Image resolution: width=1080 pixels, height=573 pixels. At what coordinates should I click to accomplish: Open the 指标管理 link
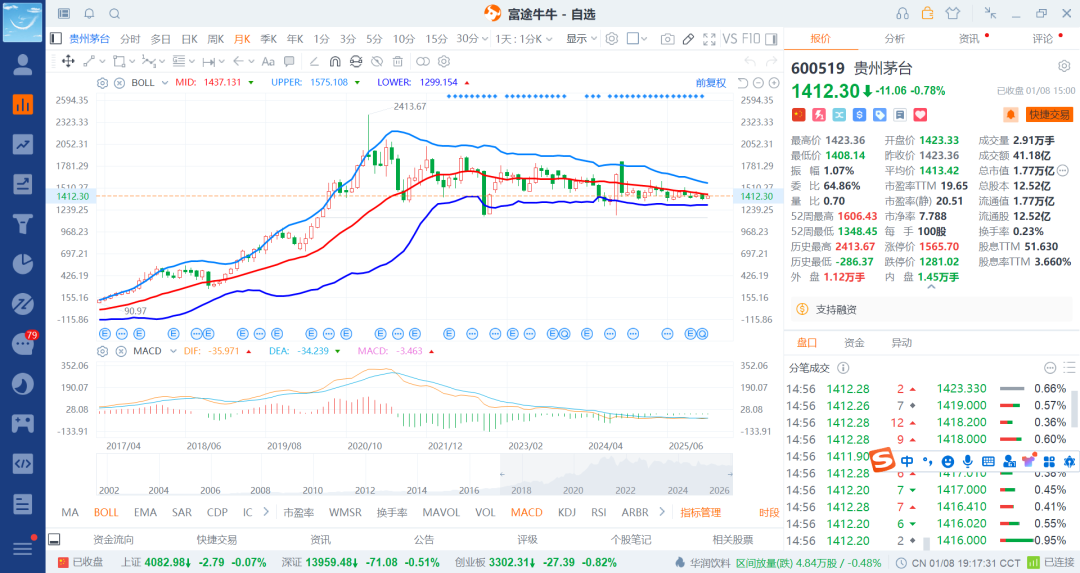[x=700, y=512]
